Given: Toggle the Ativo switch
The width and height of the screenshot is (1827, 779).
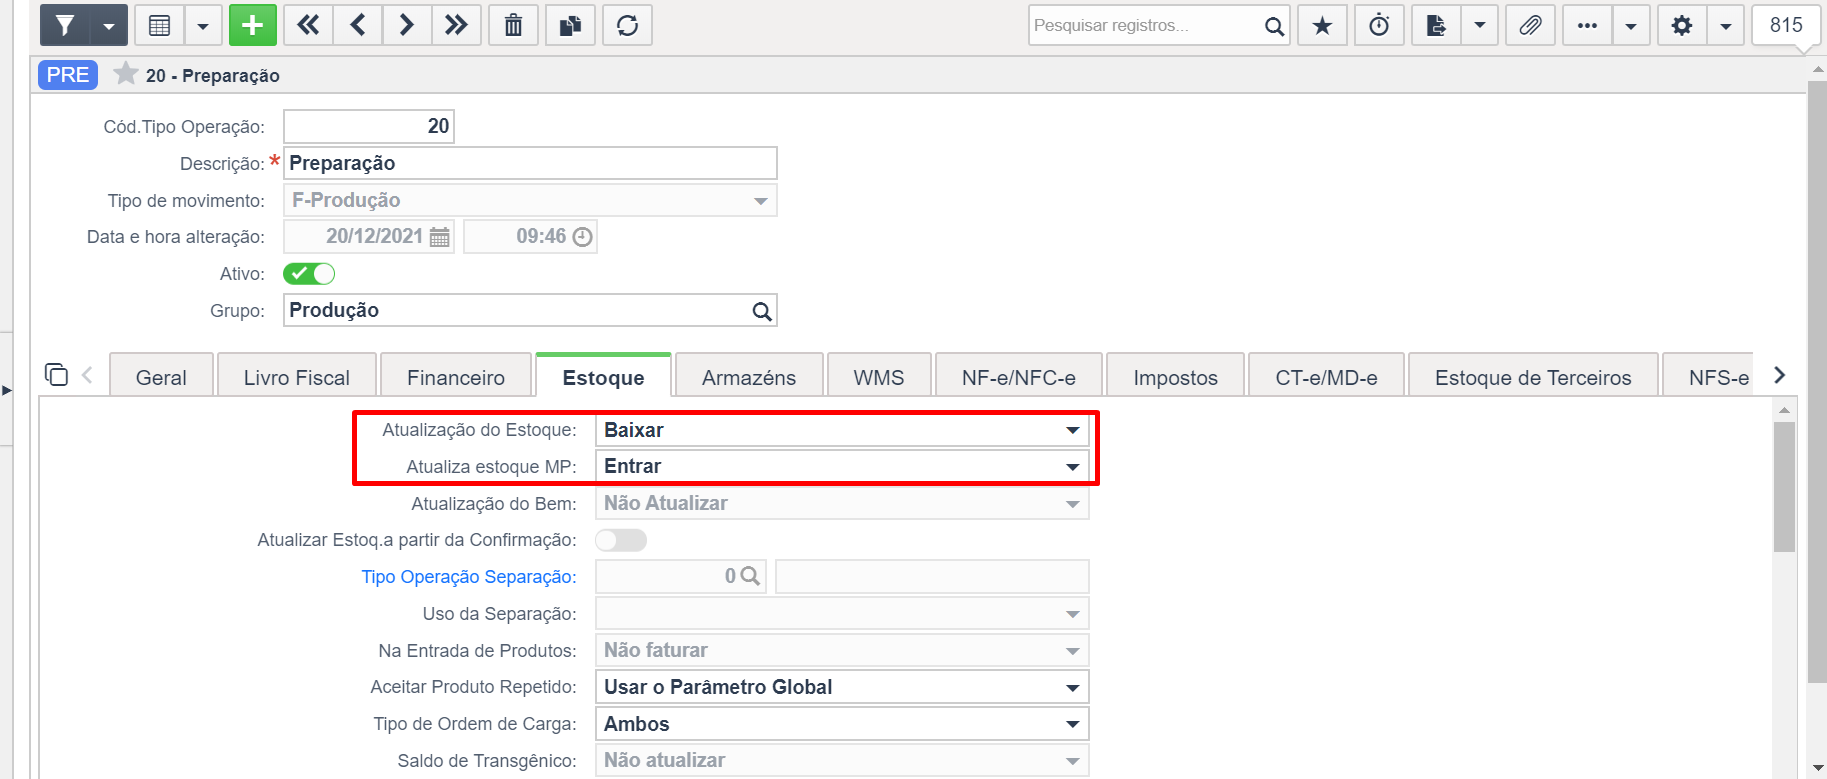Looking at the screenshot, I should tap(309, 273).
